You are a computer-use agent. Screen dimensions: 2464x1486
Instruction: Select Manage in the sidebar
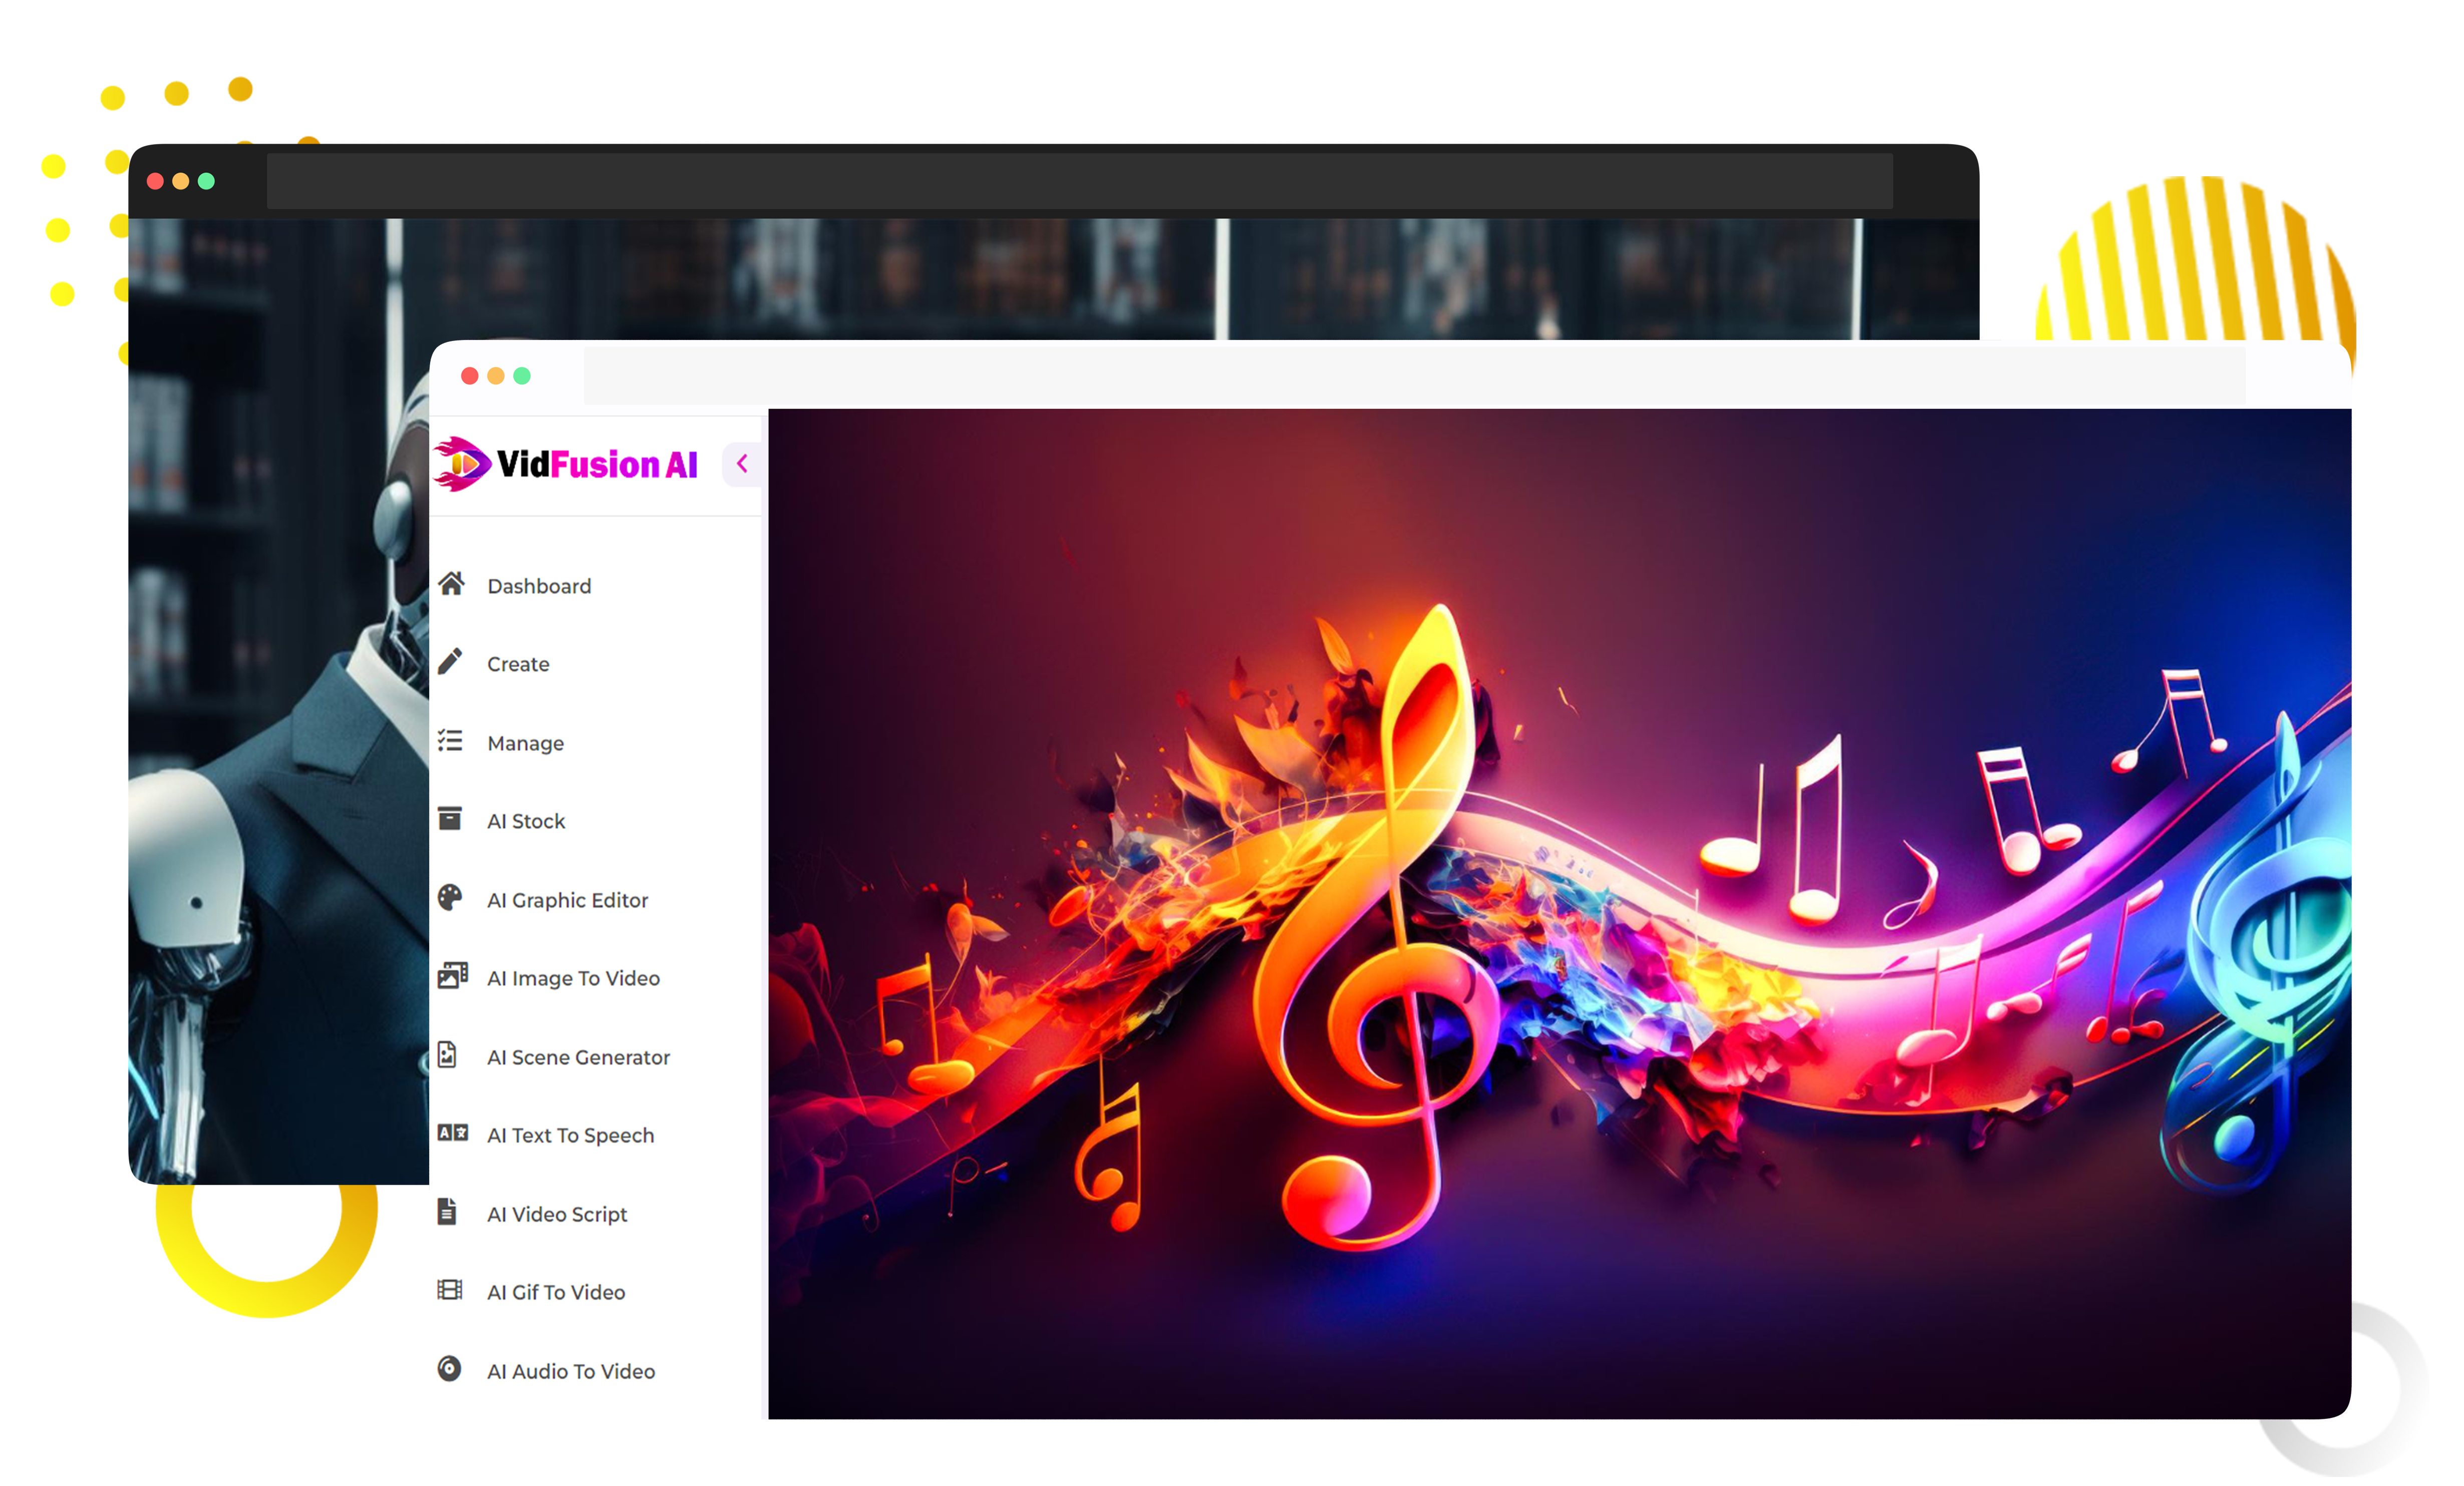pyautogui.click(x=525, y=743)
